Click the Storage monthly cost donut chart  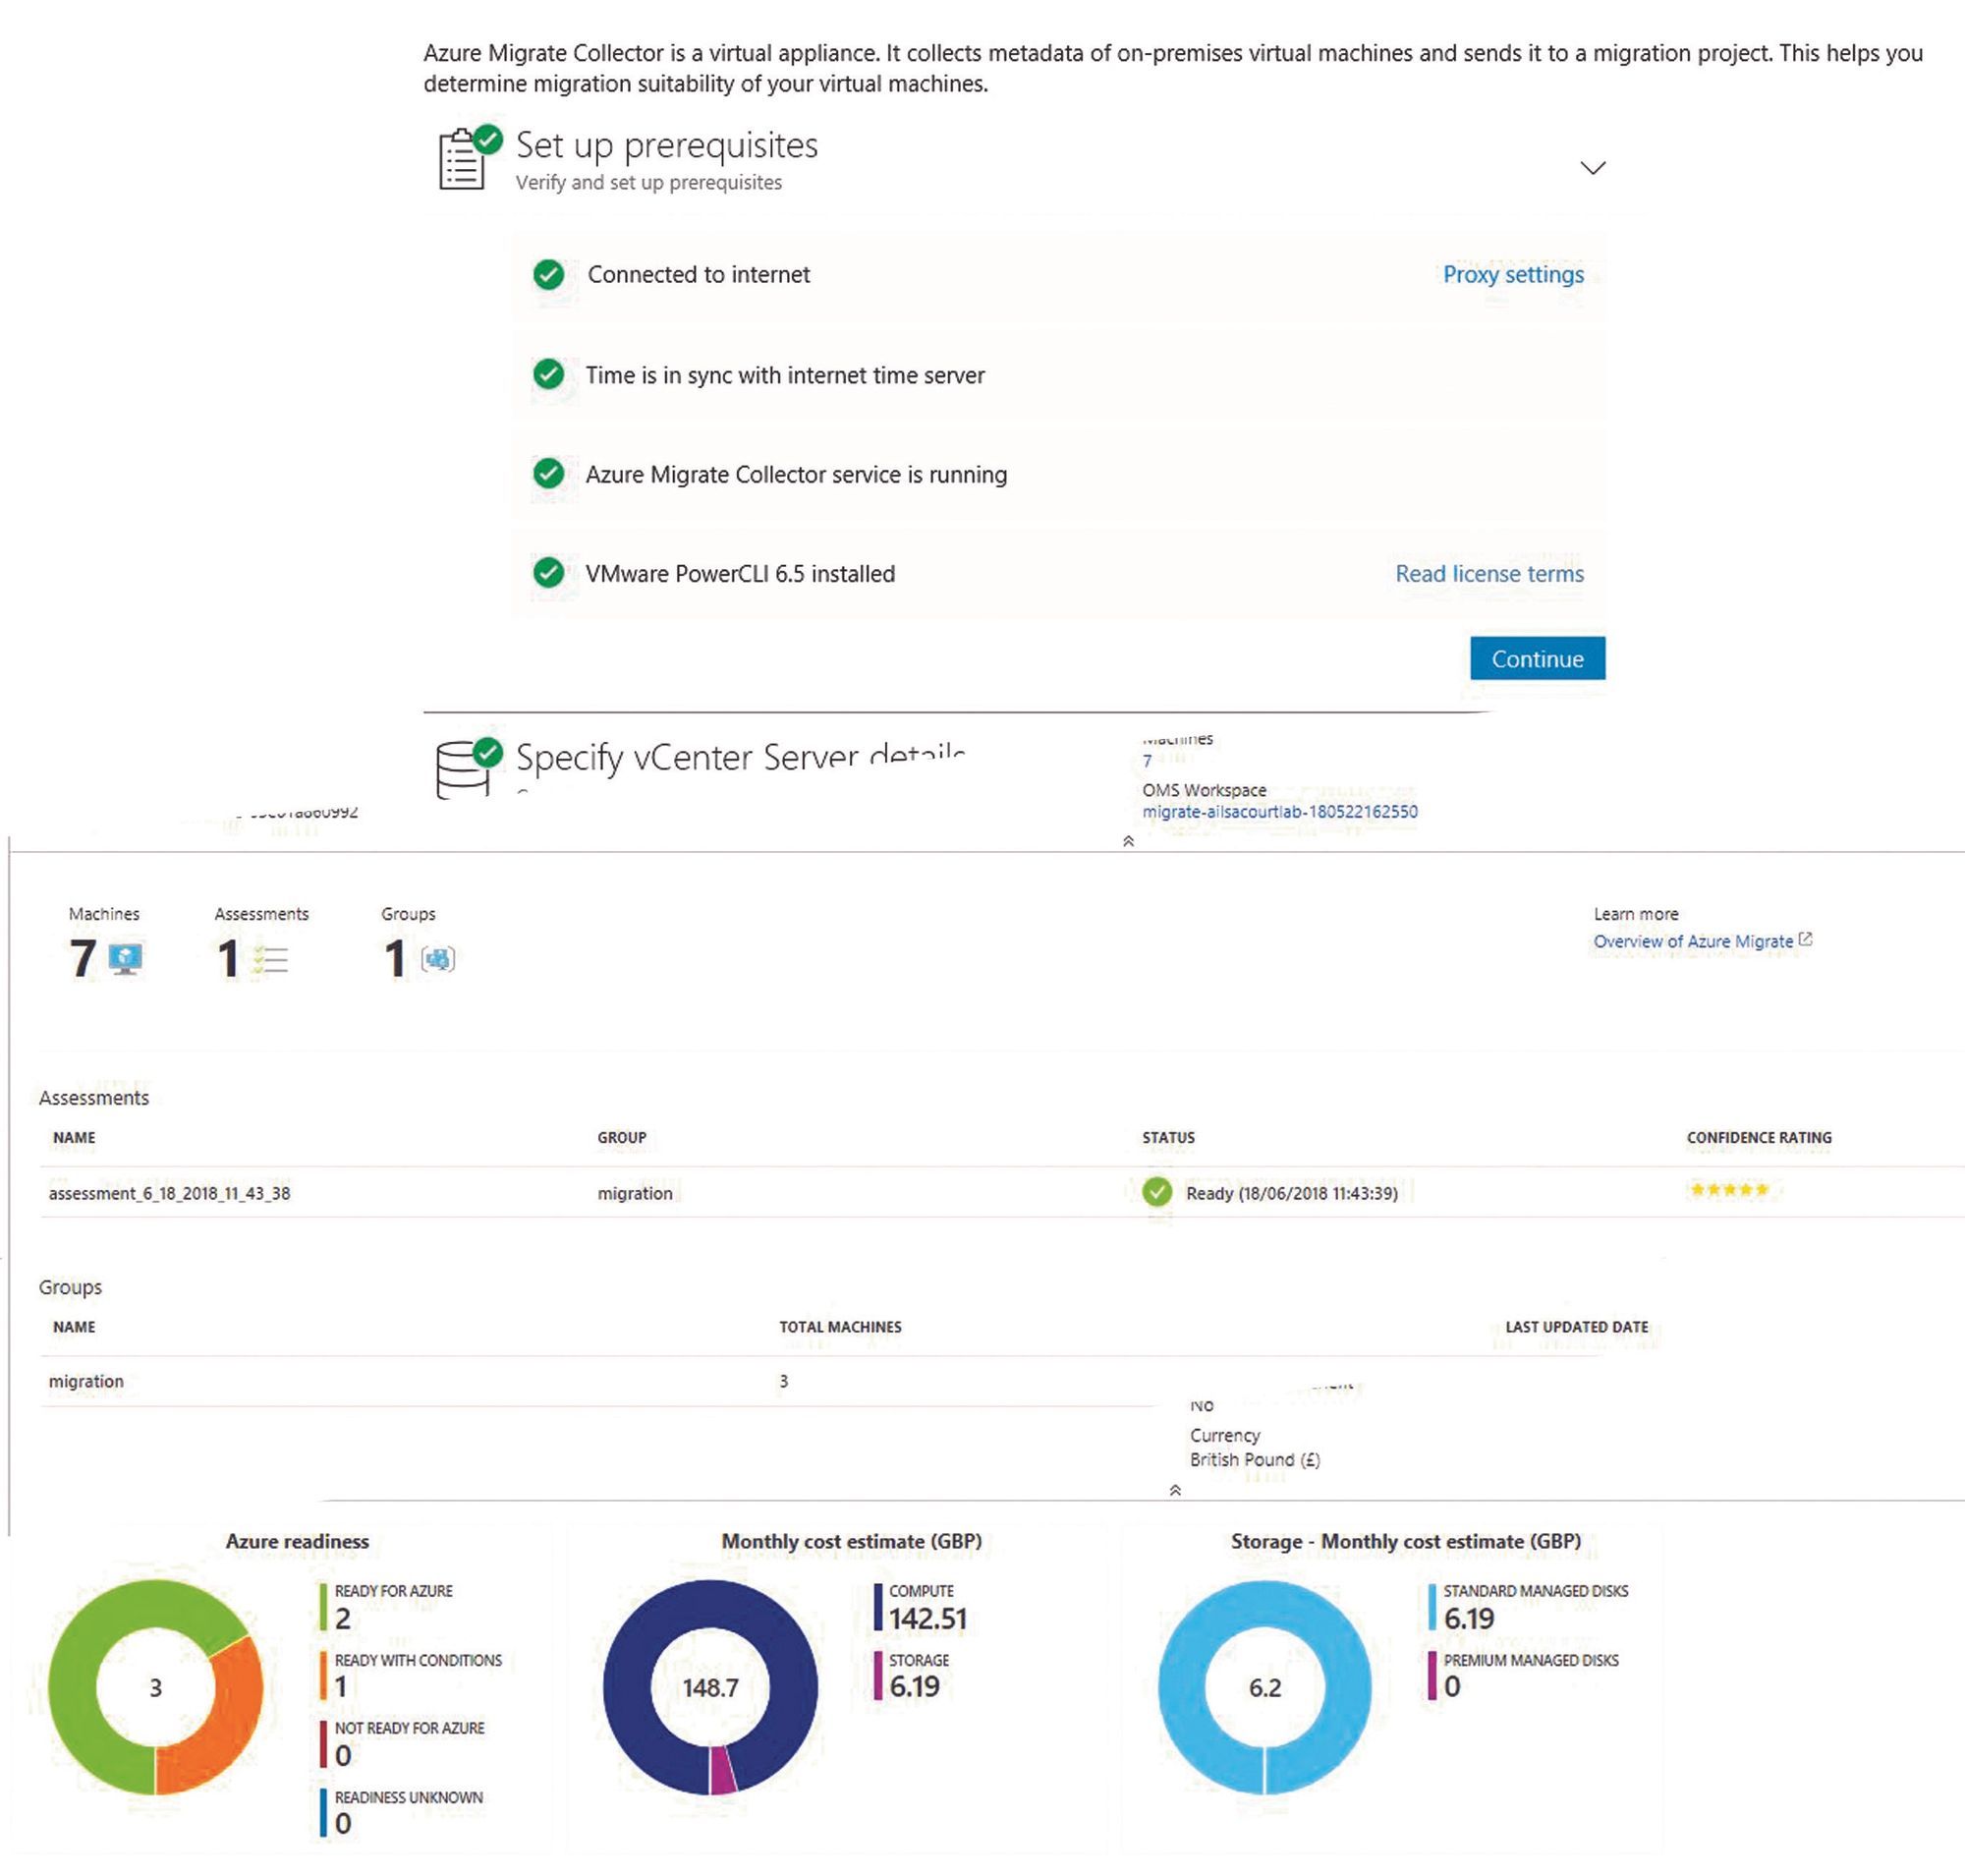1267,1688
